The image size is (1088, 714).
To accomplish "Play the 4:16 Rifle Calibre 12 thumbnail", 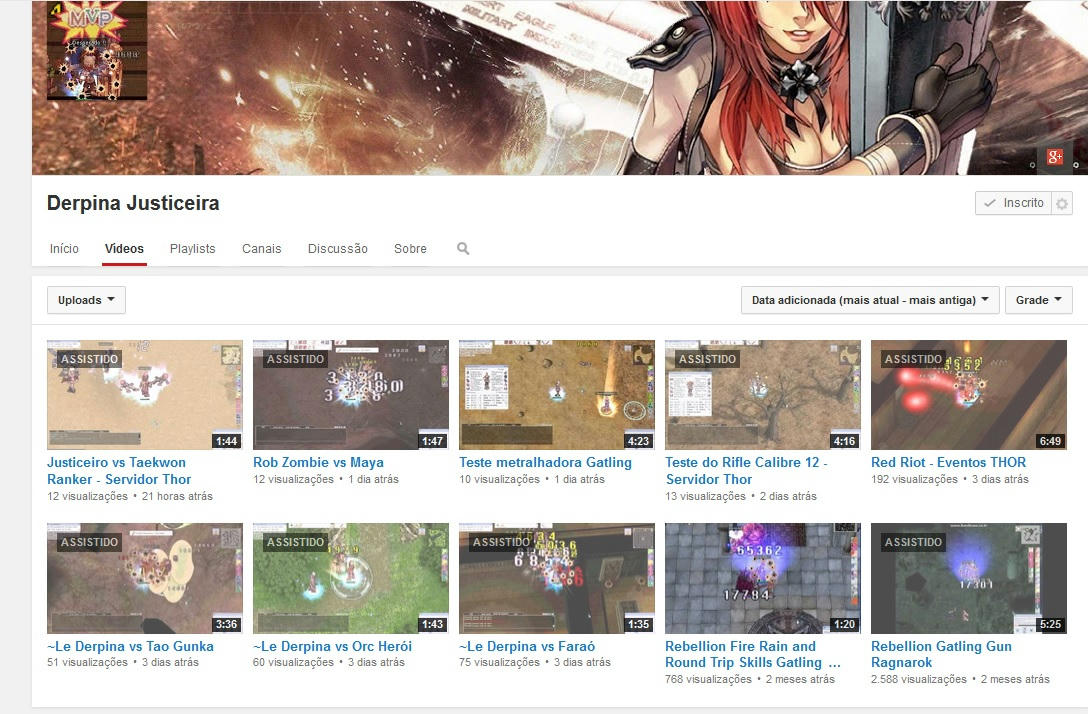I will point(763,395).
